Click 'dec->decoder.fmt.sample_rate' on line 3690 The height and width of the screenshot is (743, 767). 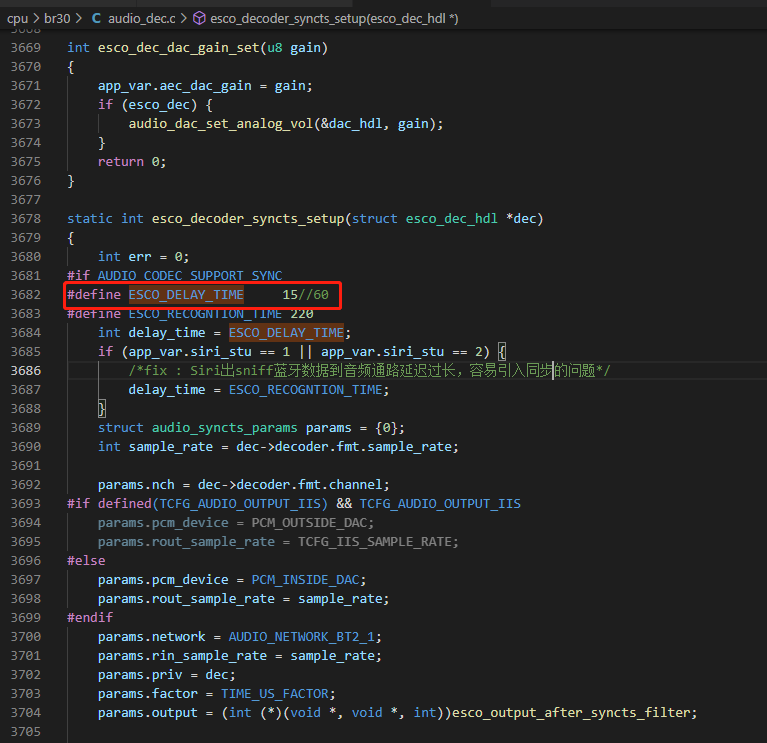(344, 447)
